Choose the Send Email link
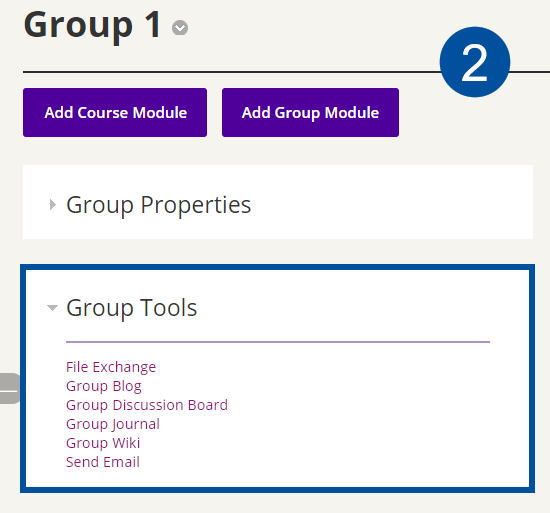Screen dimensions: 550x513 [x=103, y=462]
